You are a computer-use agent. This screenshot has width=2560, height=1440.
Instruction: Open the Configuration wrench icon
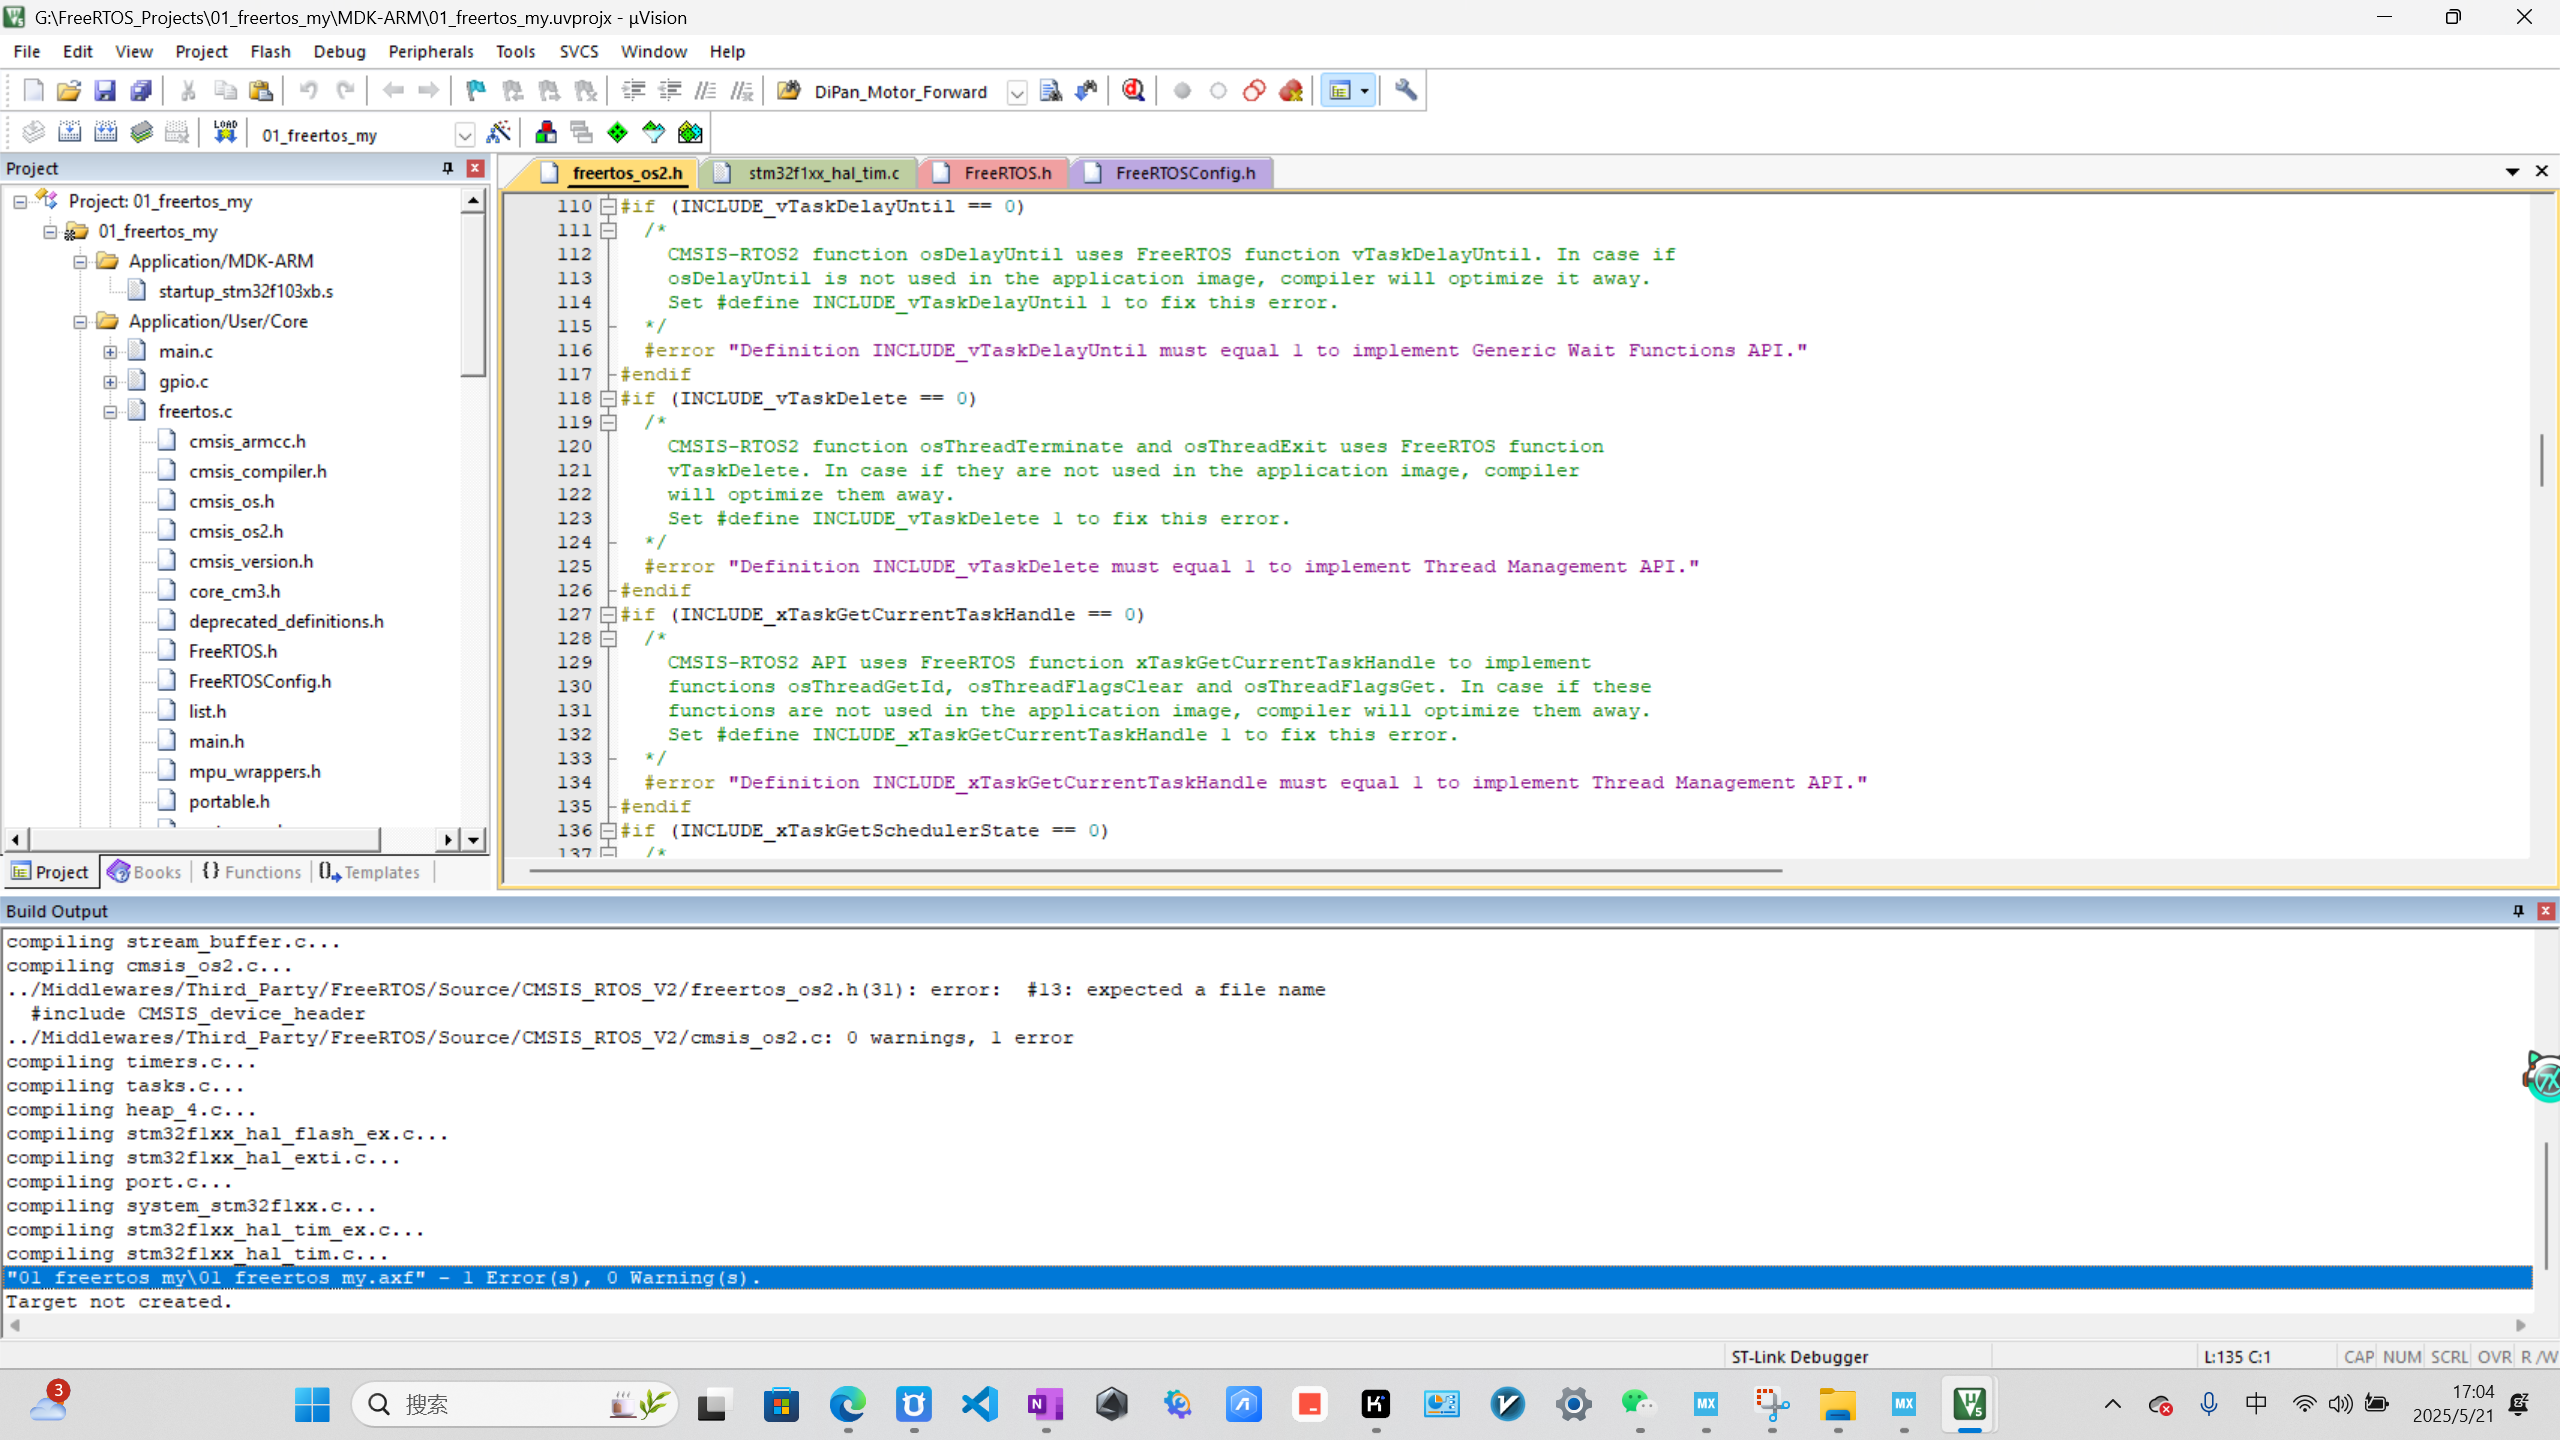[1405, 91]
